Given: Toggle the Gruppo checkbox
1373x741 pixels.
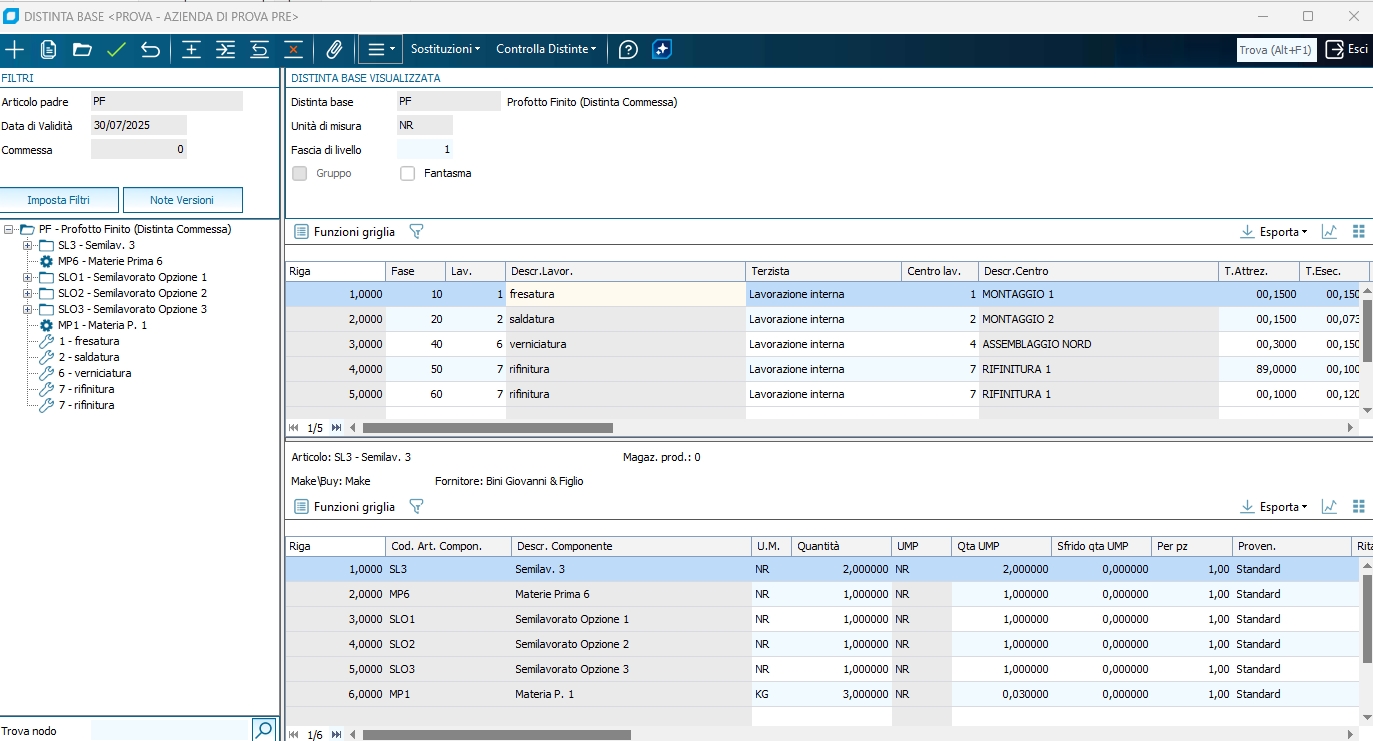Looking at the screenshot, I should pyautogui.click(x=299, y=173).
